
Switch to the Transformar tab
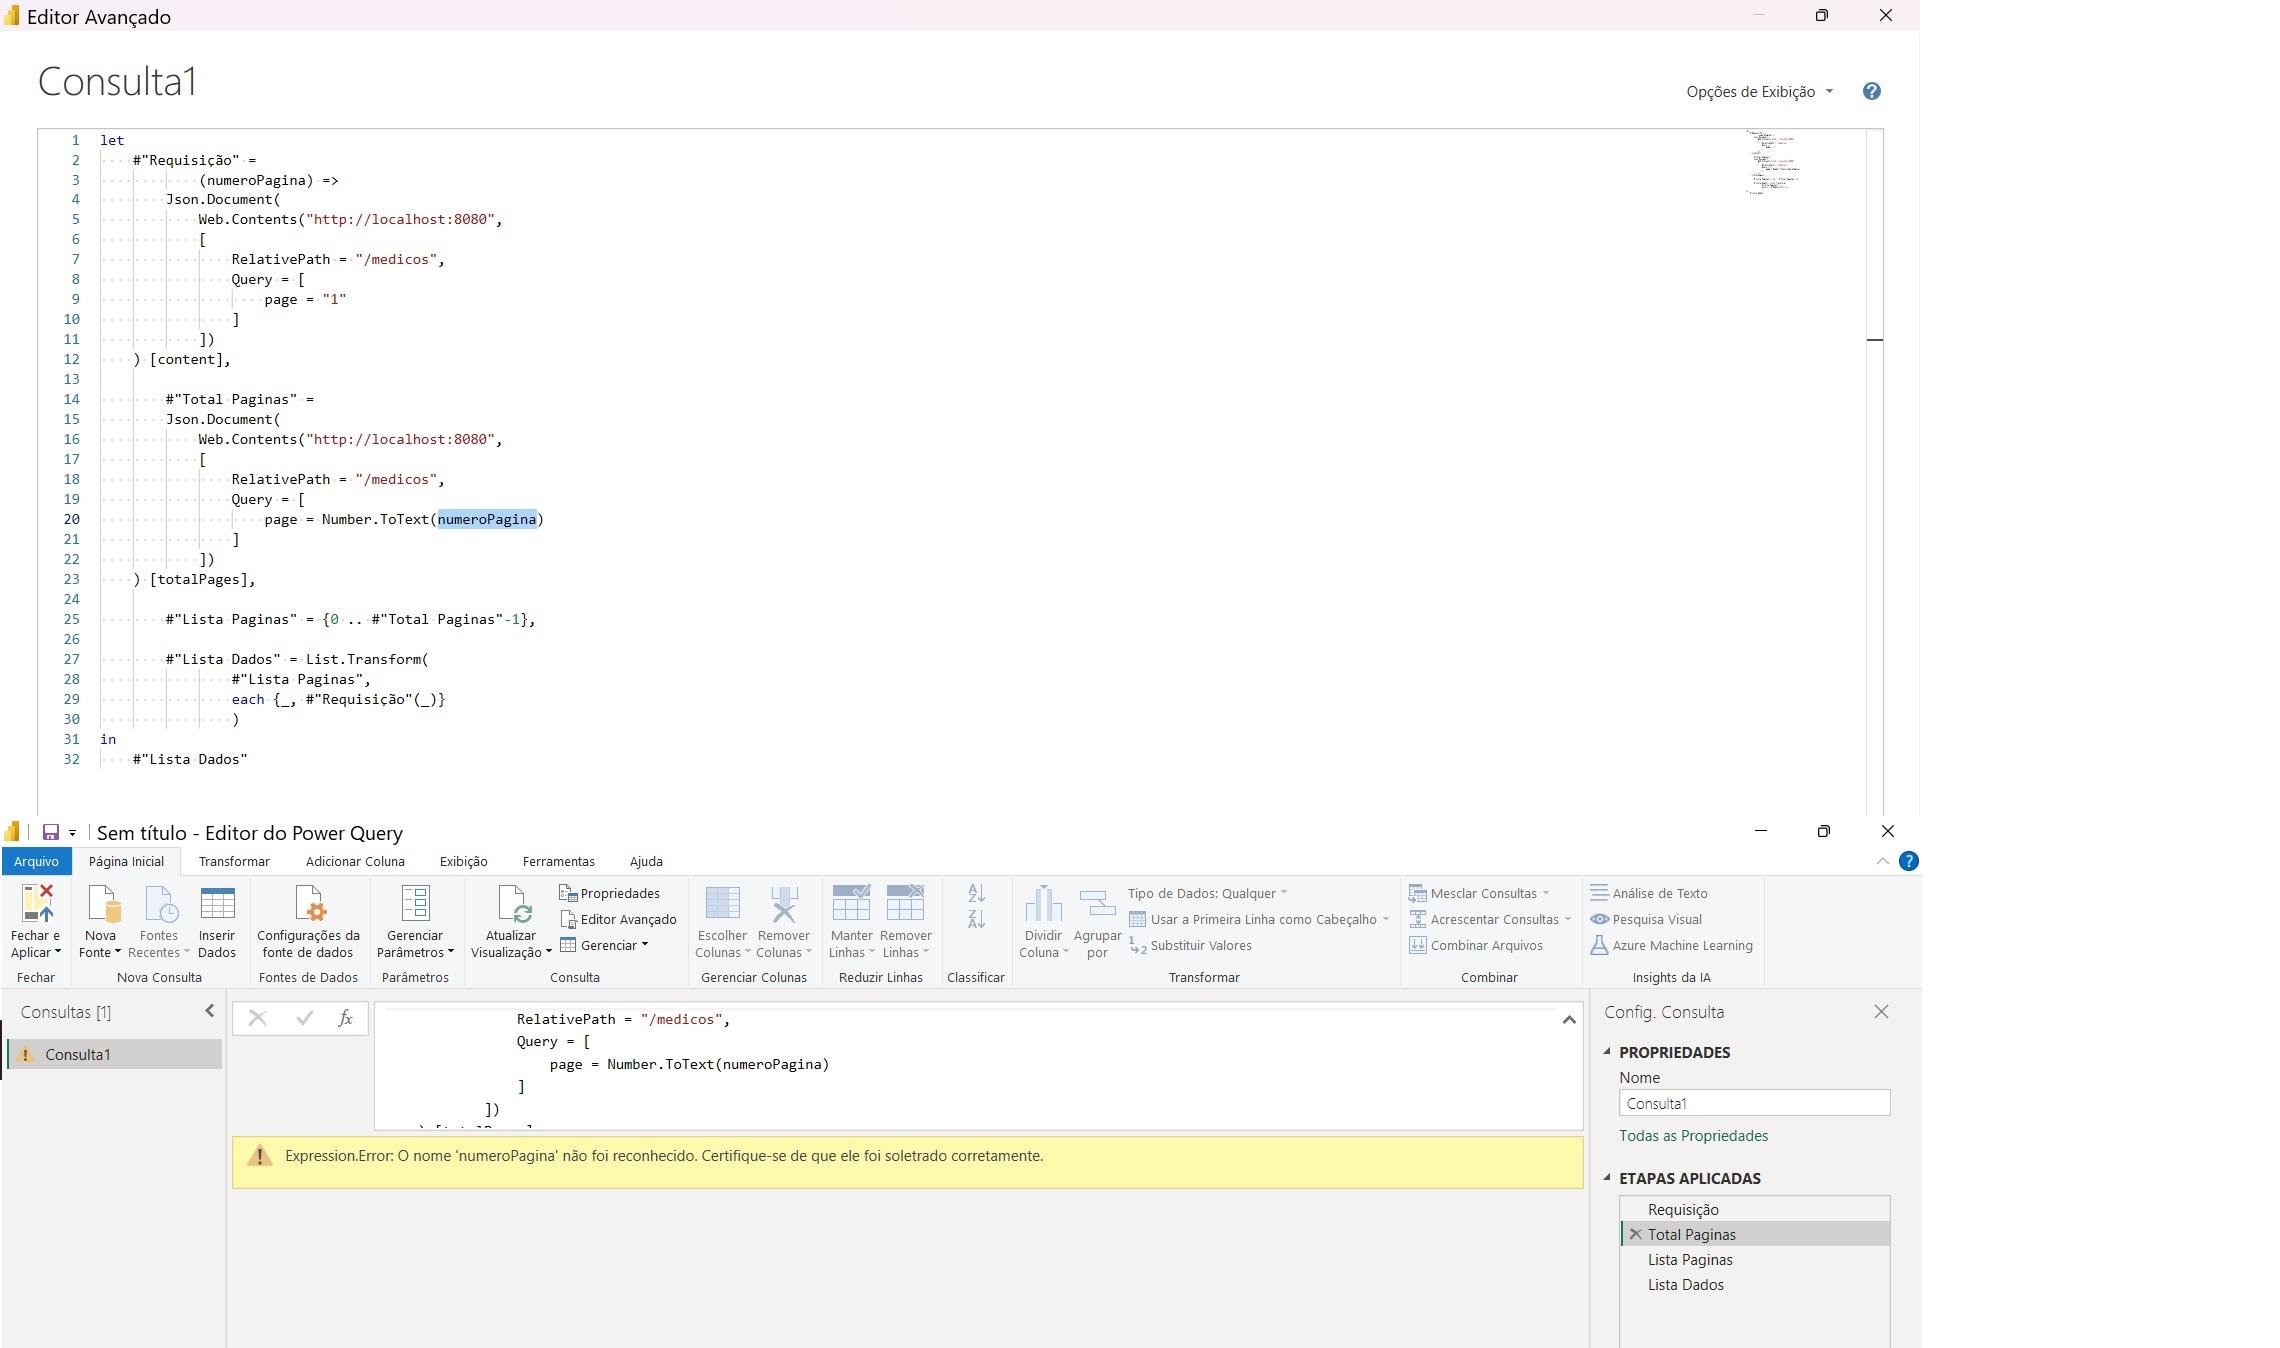[234, 861]
